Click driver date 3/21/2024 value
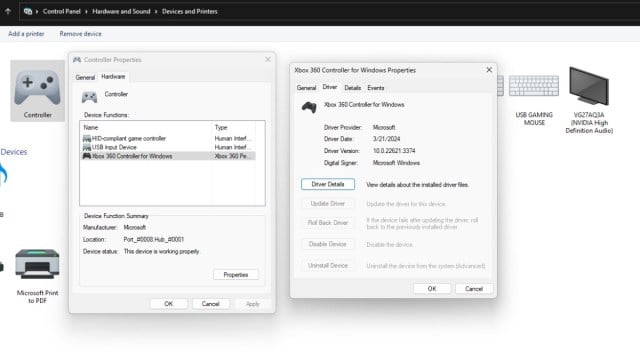640x360 pixels. coord(387,139)
